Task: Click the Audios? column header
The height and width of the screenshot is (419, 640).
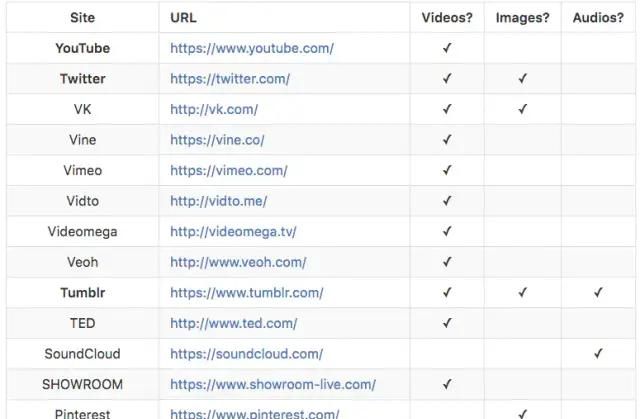Action: pyautogui.click(x=598, y=18)
